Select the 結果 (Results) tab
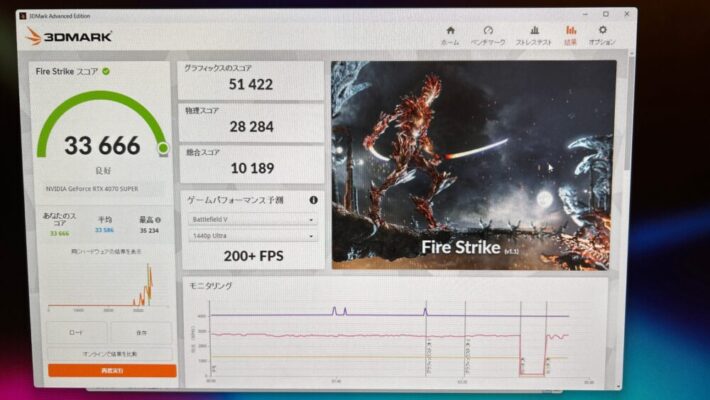 [571, 36]
